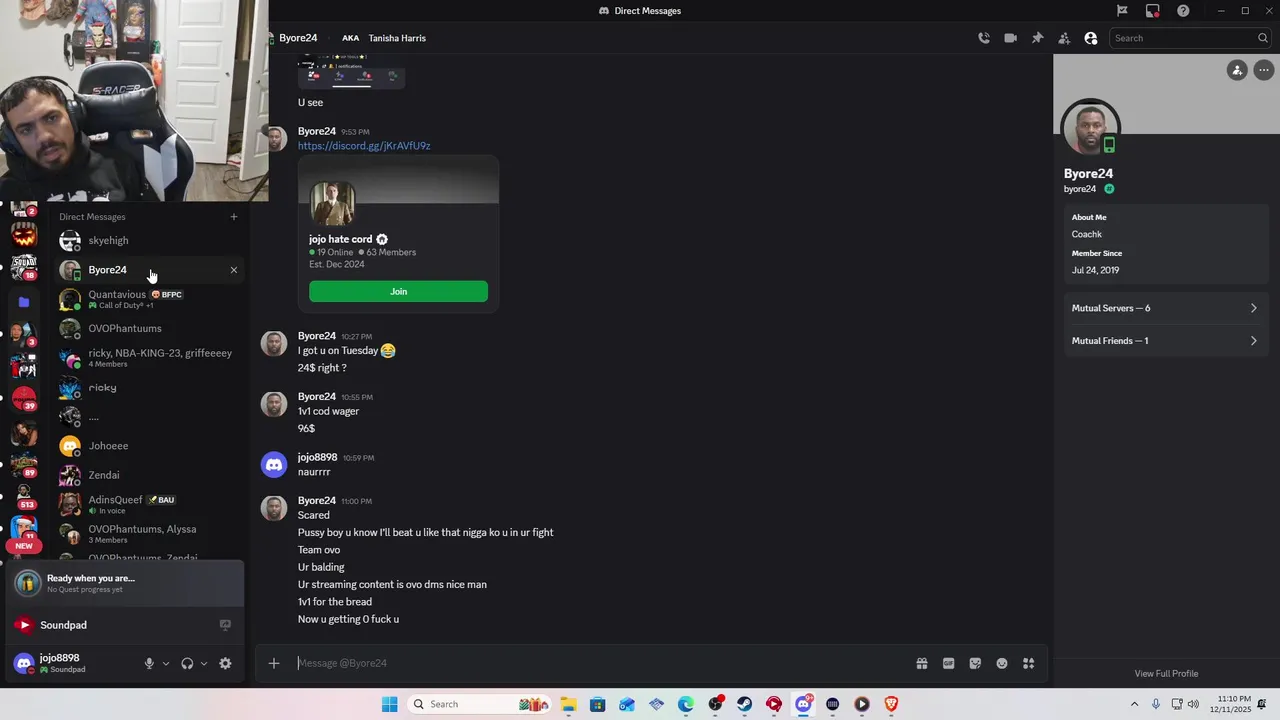Open File Explorer from taskbar

(568, 704)
